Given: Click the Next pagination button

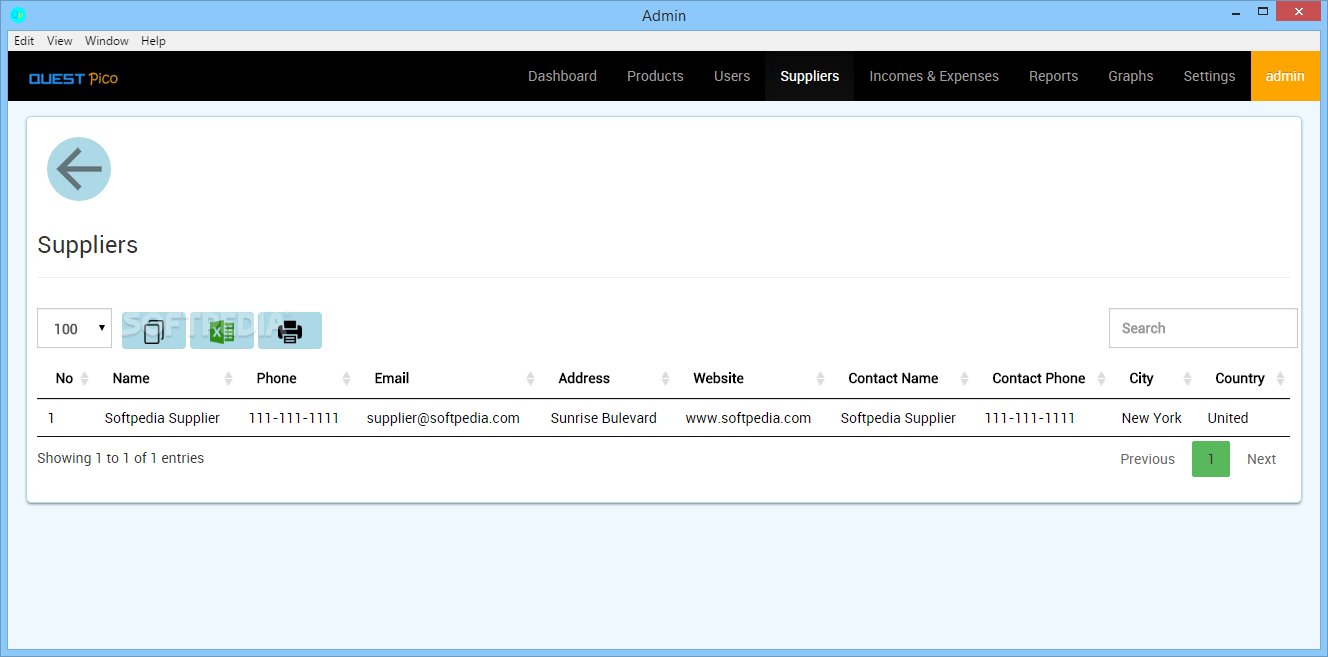Looking at the screenshot, I should pos(1261,459).
